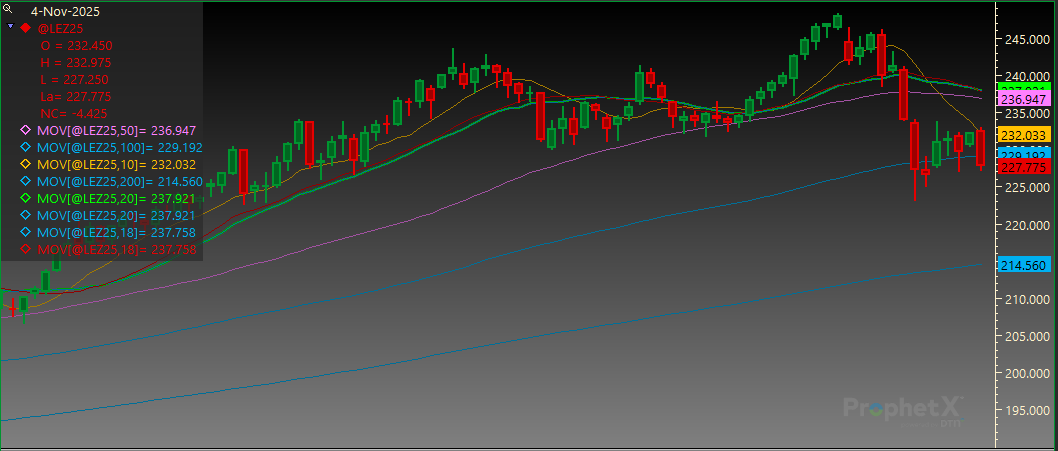This screenshot has width=1058, height=451.
Task: Click the green diamond for the 20-period MOV
Action: [26, 199]
